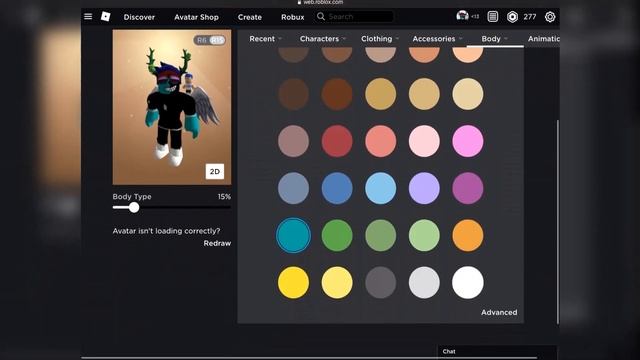Select the teal selected color swatch
The width and height of the screenshot is (640, 360).
click(x=293, y=236)
